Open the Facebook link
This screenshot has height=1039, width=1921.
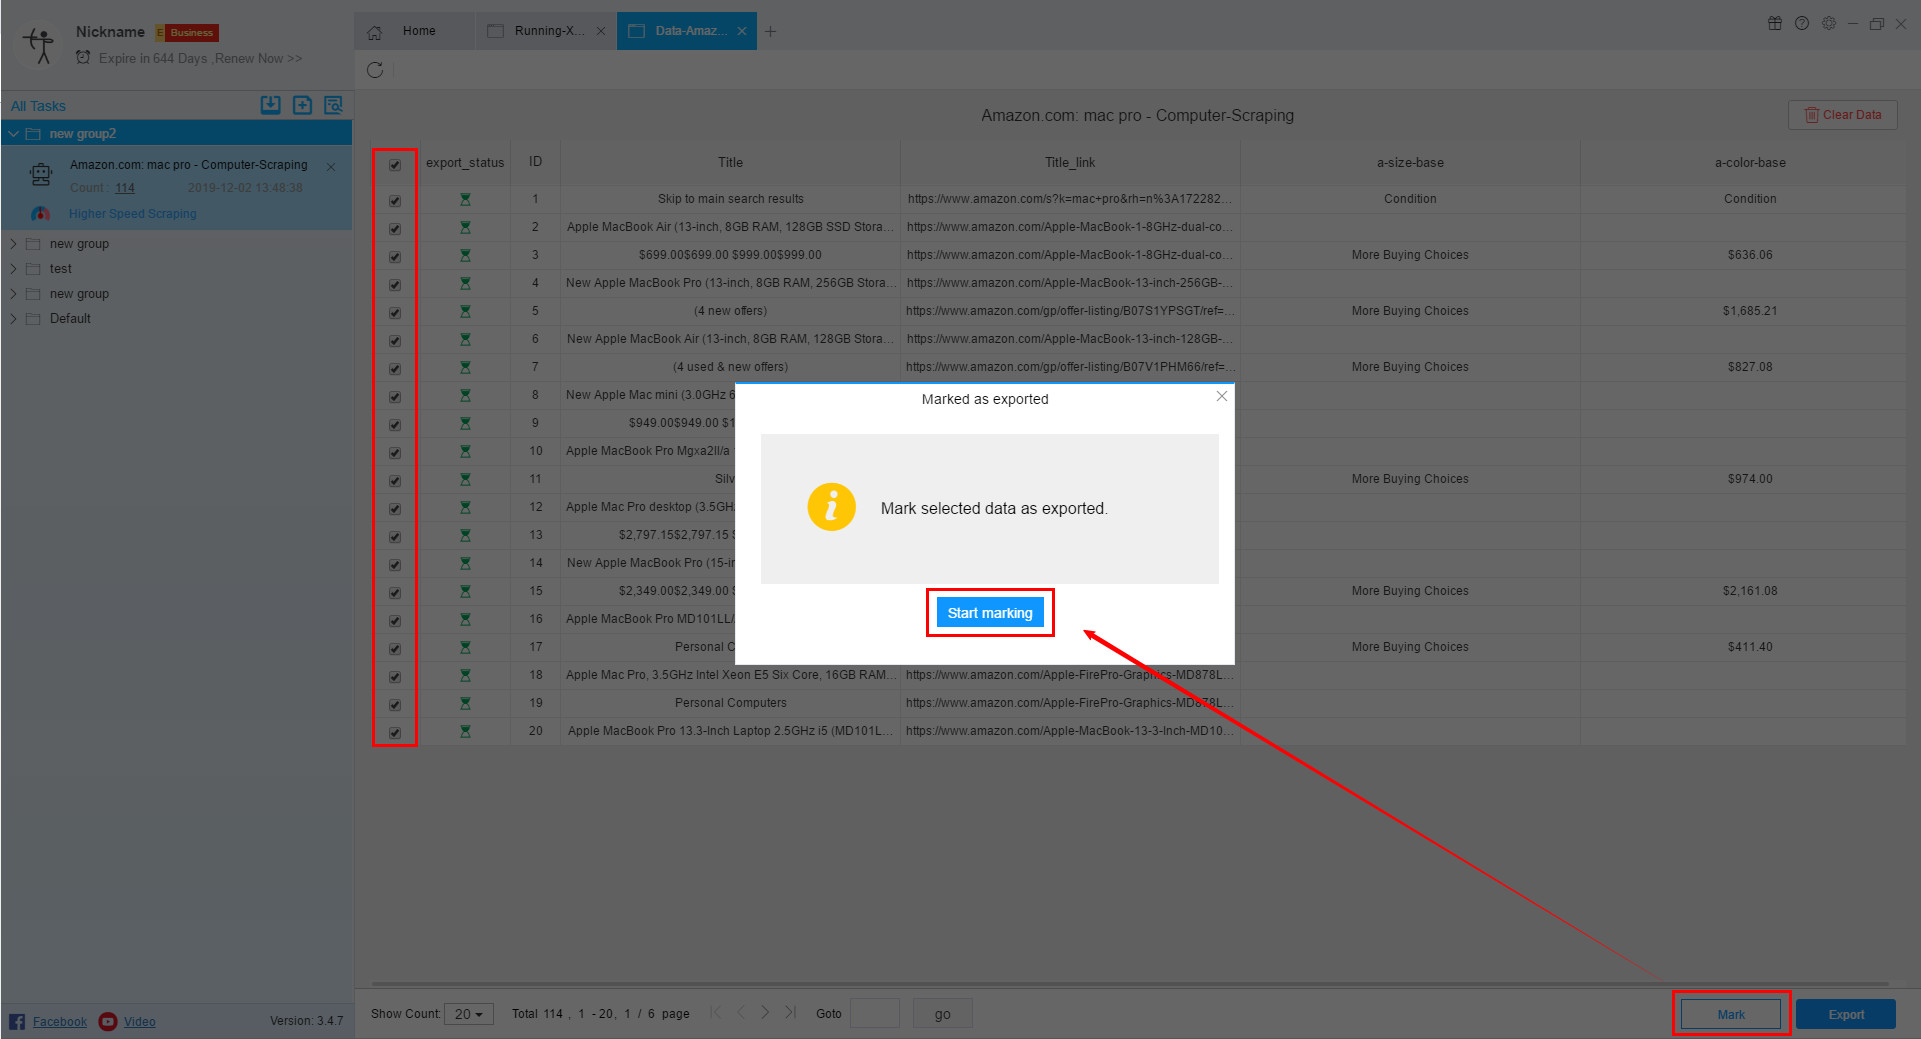(x=60, y=1022)
